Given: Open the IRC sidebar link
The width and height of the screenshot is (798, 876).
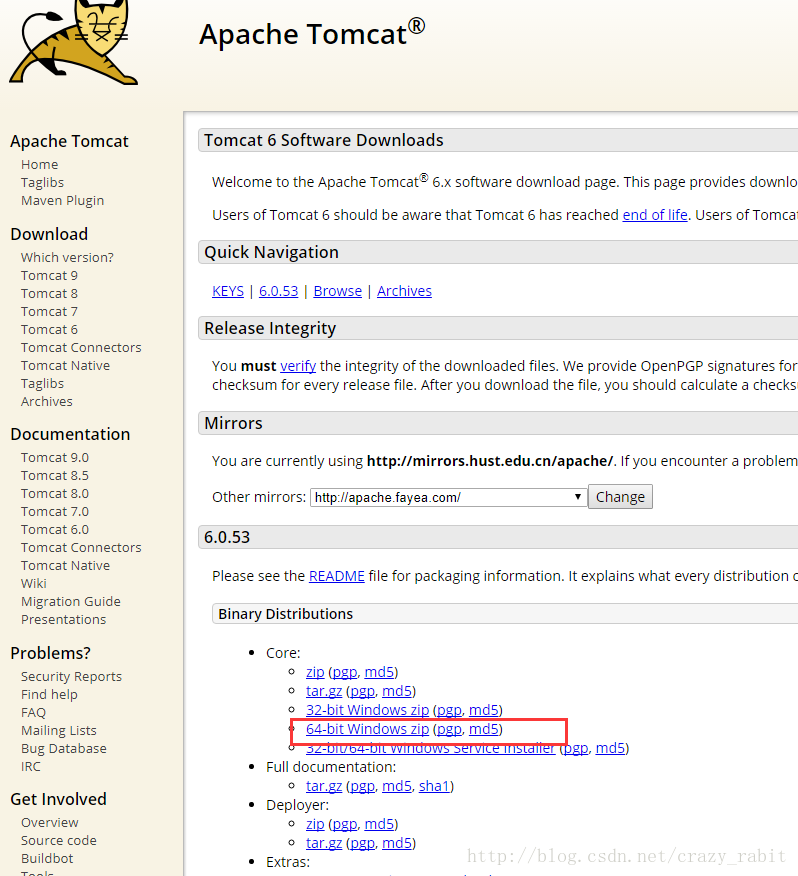Looking at the screenshot, I should click(x=31, y=766).
